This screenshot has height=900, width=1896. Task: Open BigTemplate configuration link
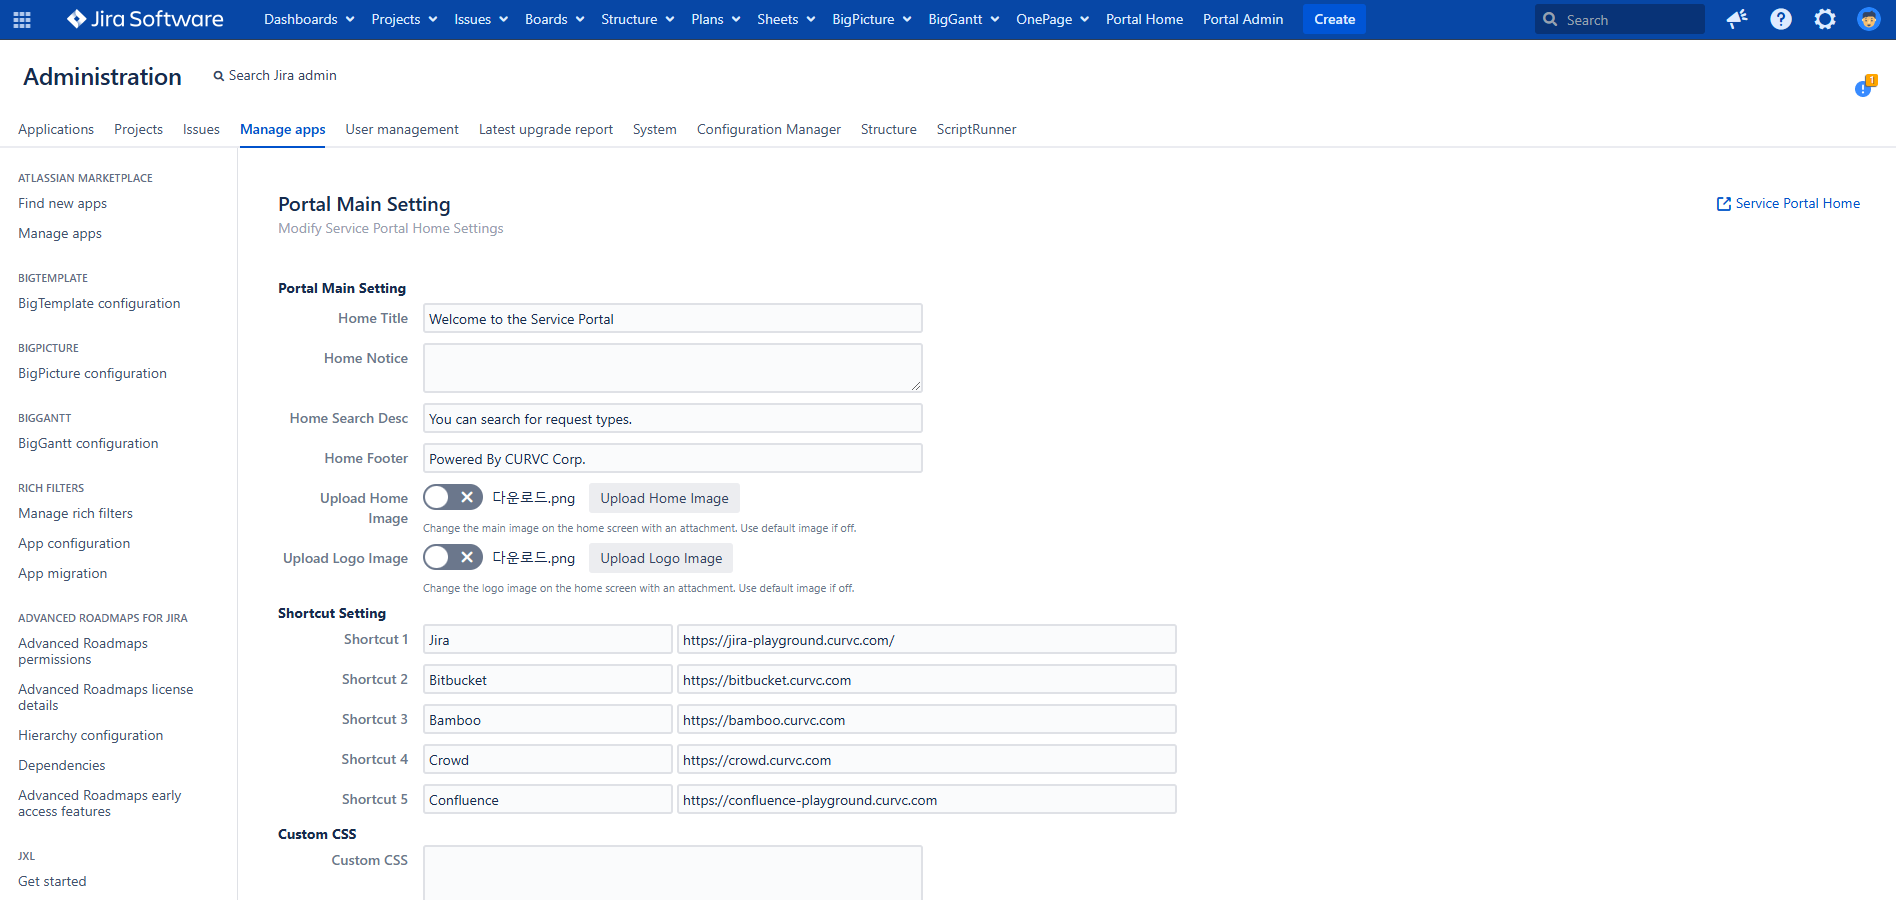click(x=99, y=303)
